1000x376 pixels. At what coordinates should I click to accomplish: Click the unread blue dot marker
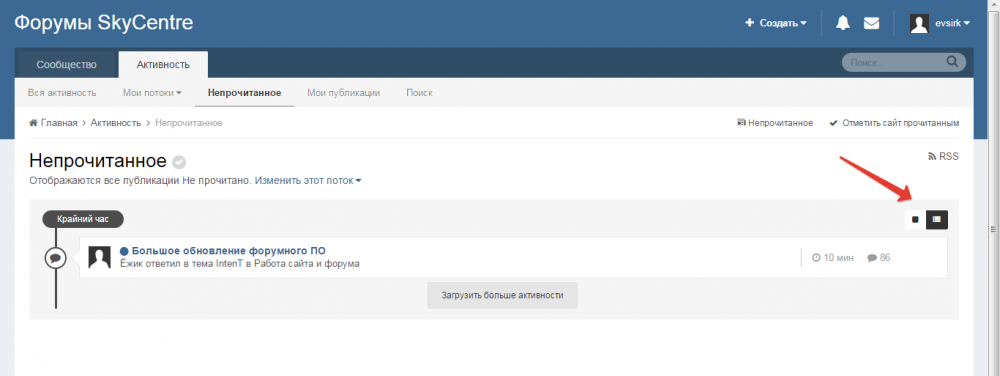[x=124, y=251]
